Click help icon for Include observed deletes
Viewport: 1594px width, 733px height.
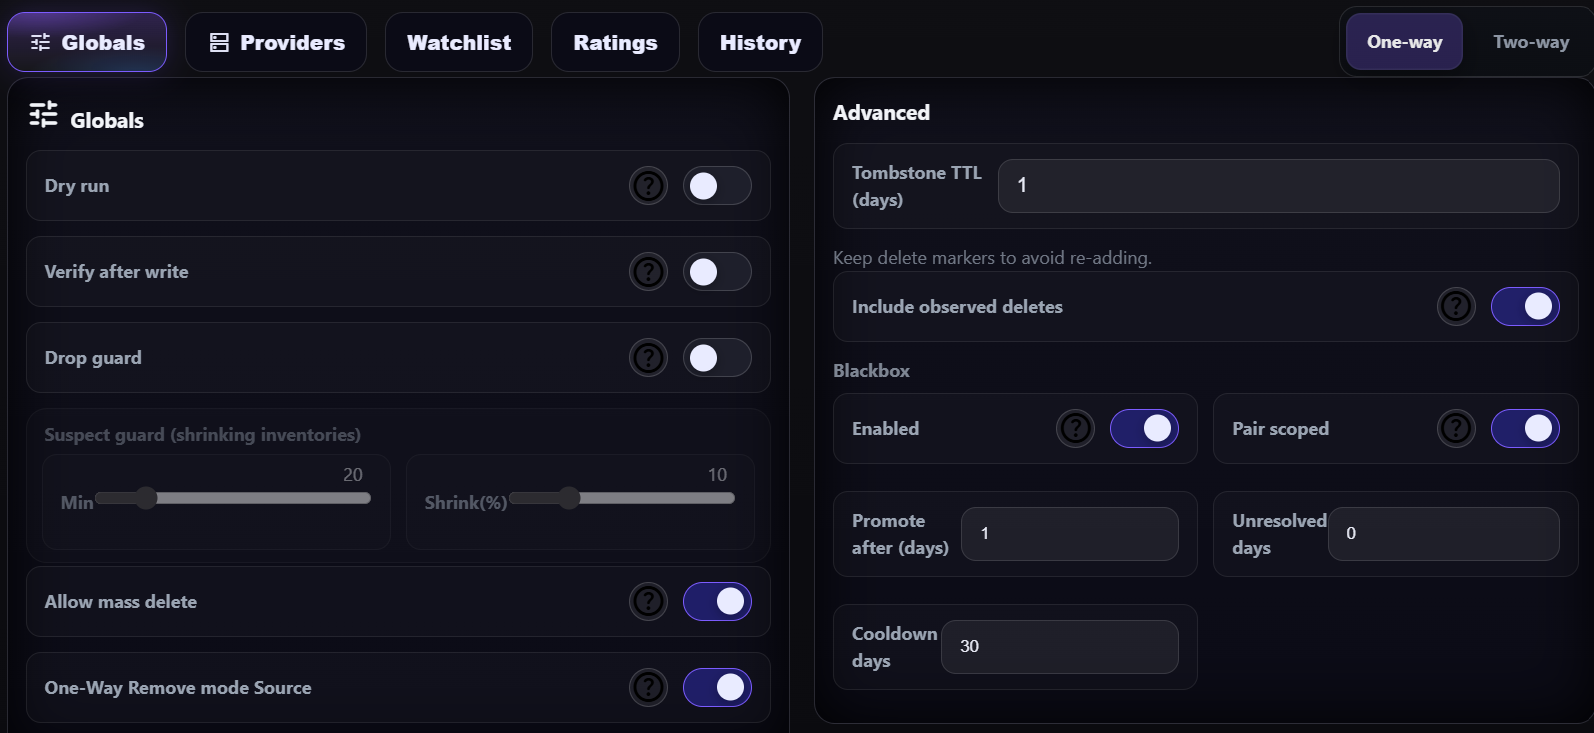pos(1456,307)
